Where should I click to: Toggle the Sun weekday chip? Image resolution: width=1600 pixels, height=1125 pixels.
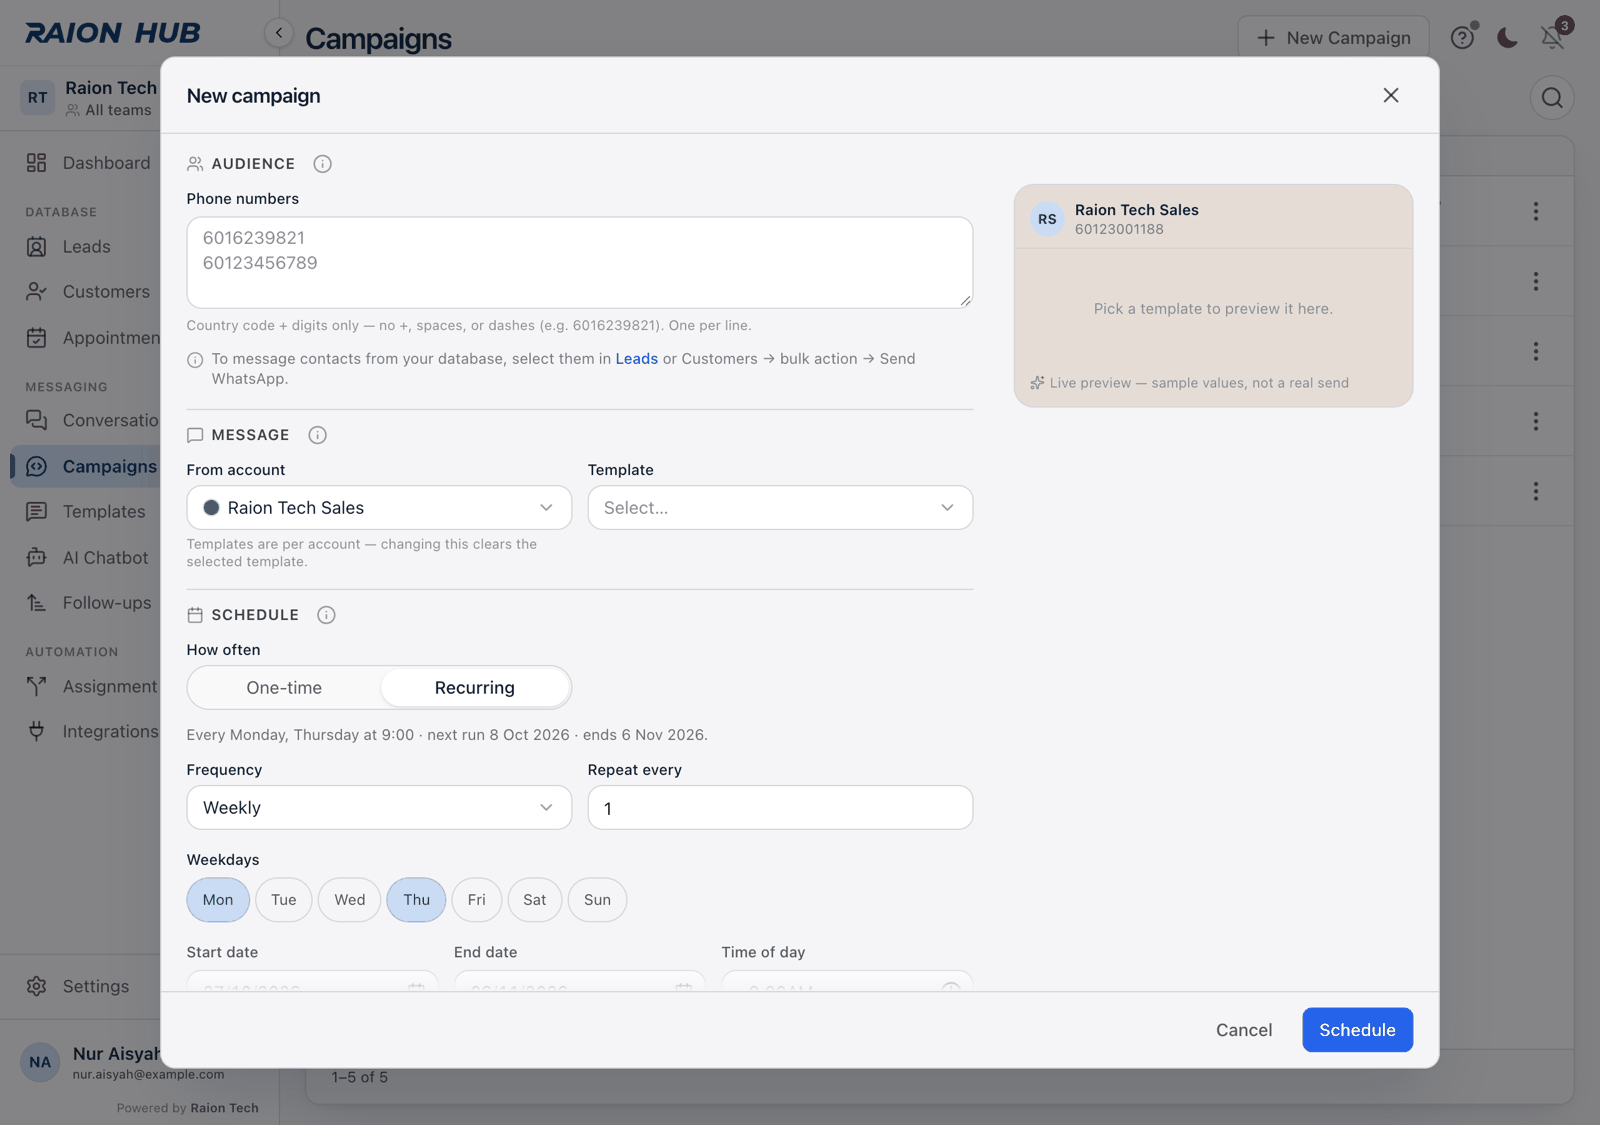pos(598,900)
